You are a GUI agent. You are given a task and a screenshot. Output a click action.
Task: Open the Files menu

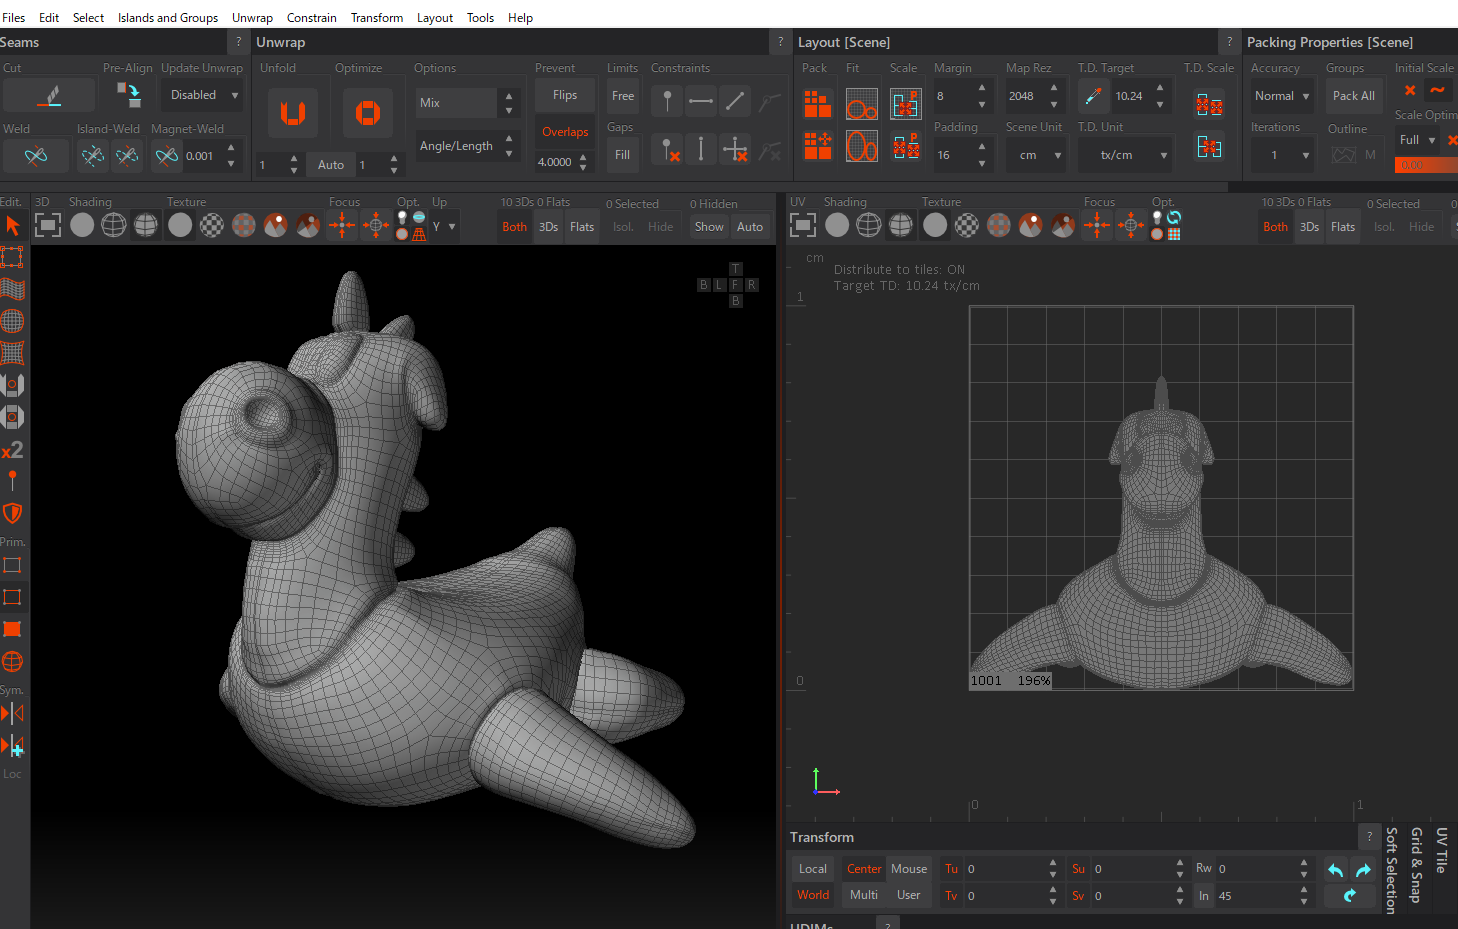tap(14, 18)
